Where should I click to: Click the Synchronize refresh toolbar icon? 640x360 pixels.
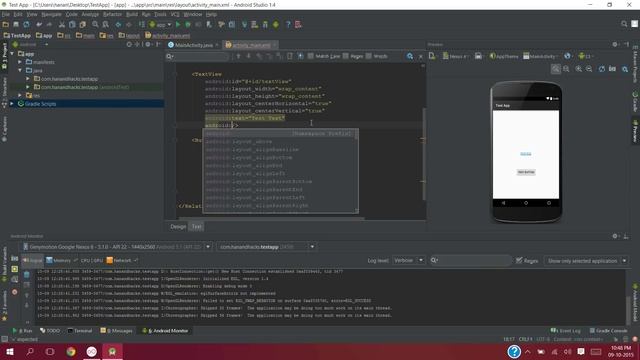pos(26,24)
